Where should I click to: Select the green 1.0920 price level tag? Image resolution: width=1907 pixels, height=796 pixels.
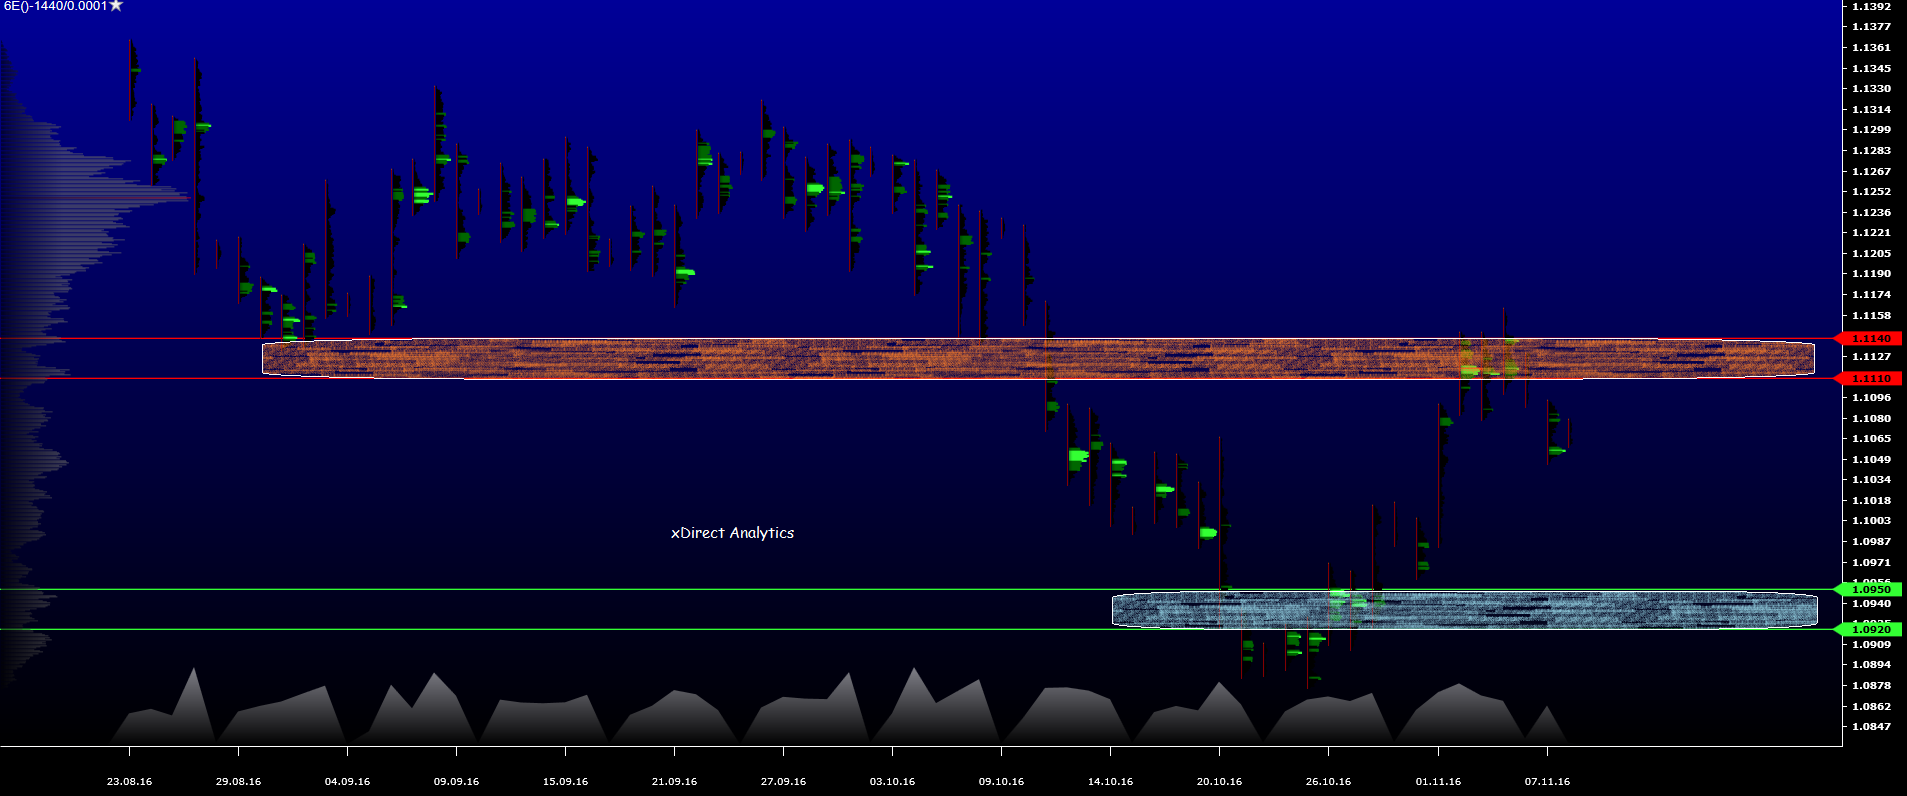[x=1870, y=630]
